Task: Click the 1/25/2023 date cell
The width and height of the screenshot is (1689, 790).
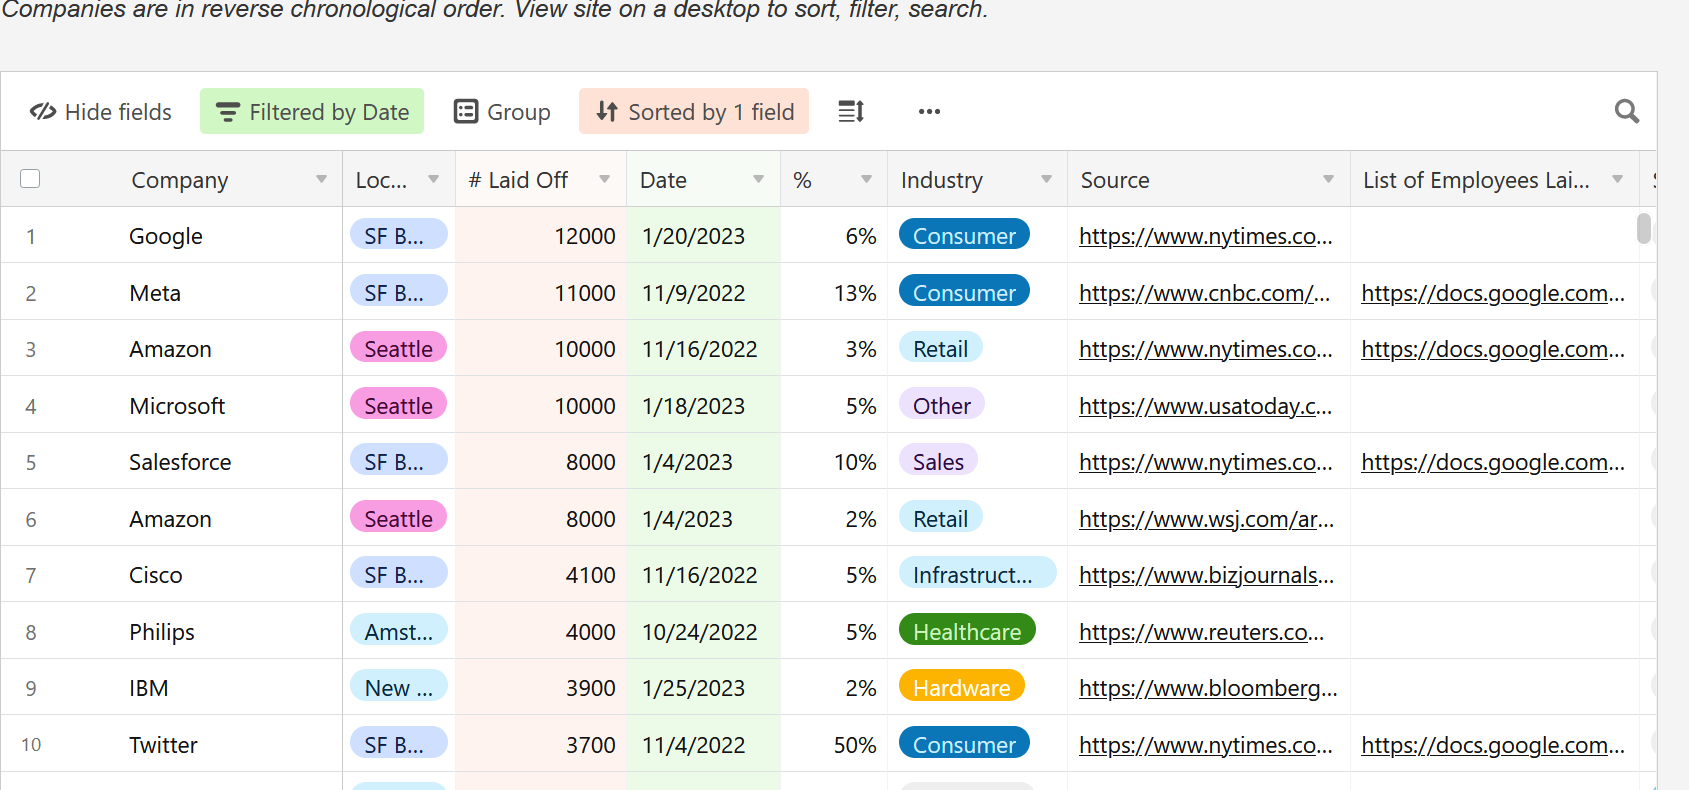Action: [x=704, y=688]
